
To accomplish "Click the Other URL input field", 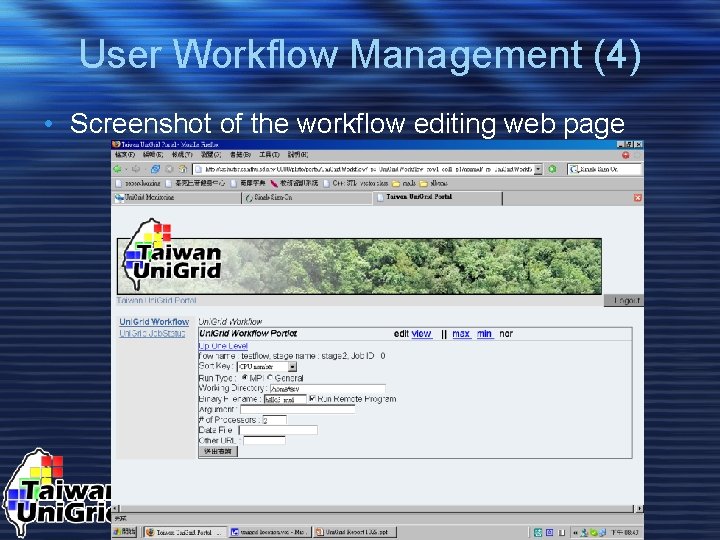I will pyautogui.click(x=264, y=441).
